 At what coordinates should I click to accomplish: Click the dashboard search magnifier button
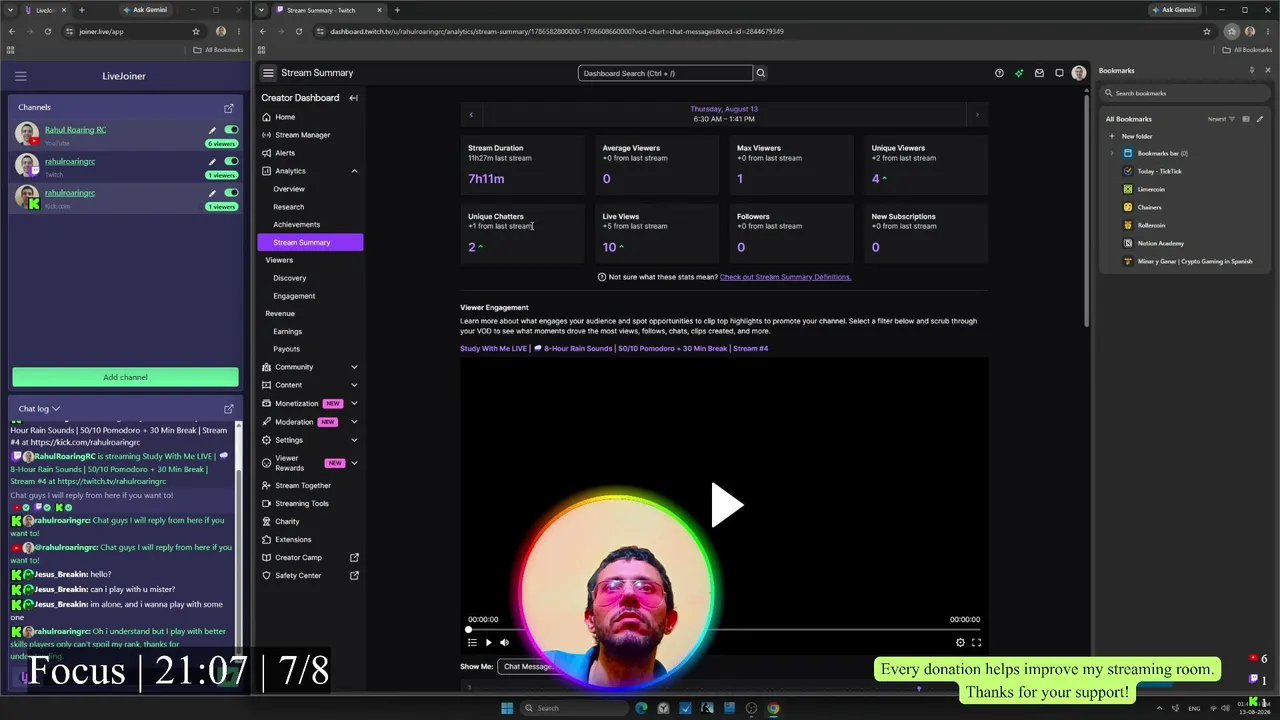point(760,73)
